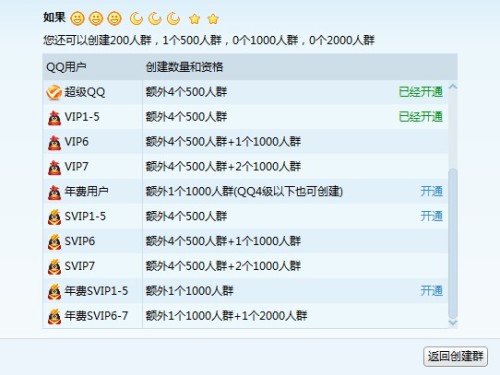Click VIP6's 额外4个500人群+1个1000人群 text
This screenshot has width=500, height=375.
223,142
